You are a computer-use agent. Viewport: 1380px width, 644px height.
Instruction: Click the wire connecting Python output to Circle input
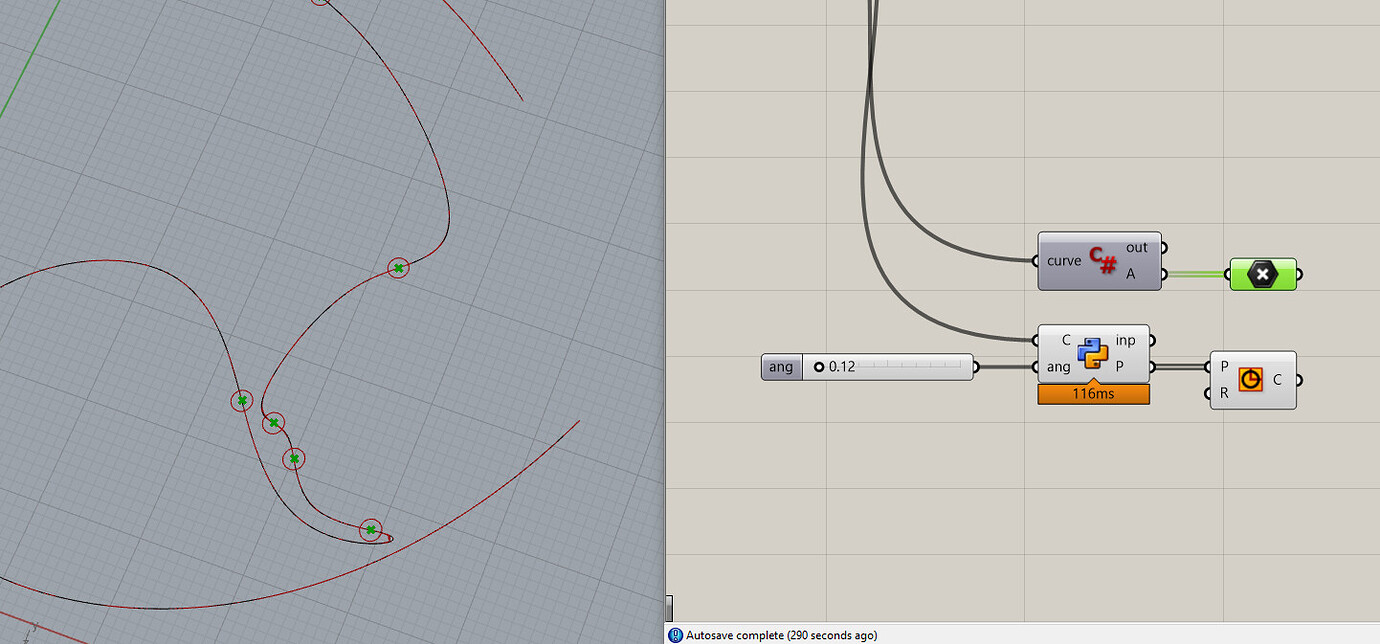[x=1180, y=366]
